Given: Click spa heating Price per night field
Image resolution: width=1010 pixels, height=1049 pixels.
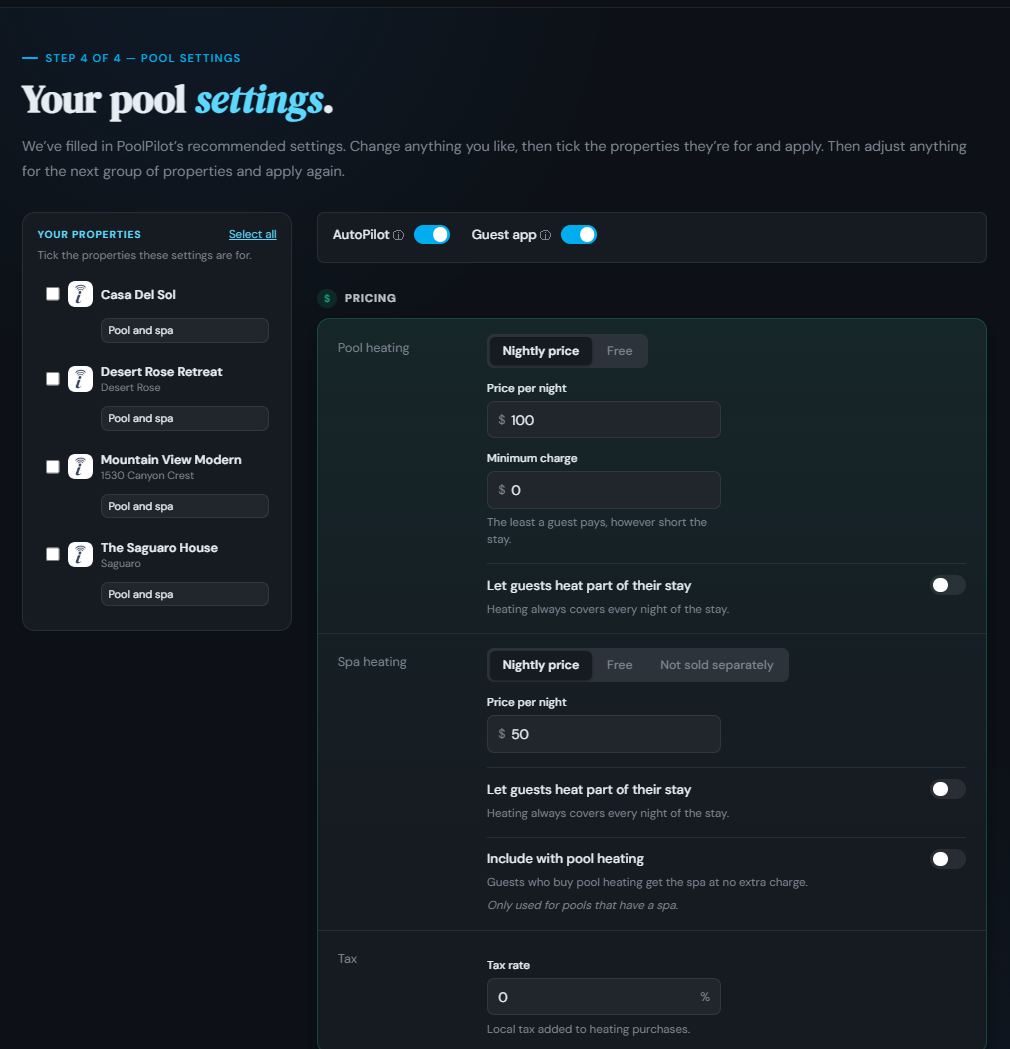Looking at the screenshot, I should (x=603, y=734).
